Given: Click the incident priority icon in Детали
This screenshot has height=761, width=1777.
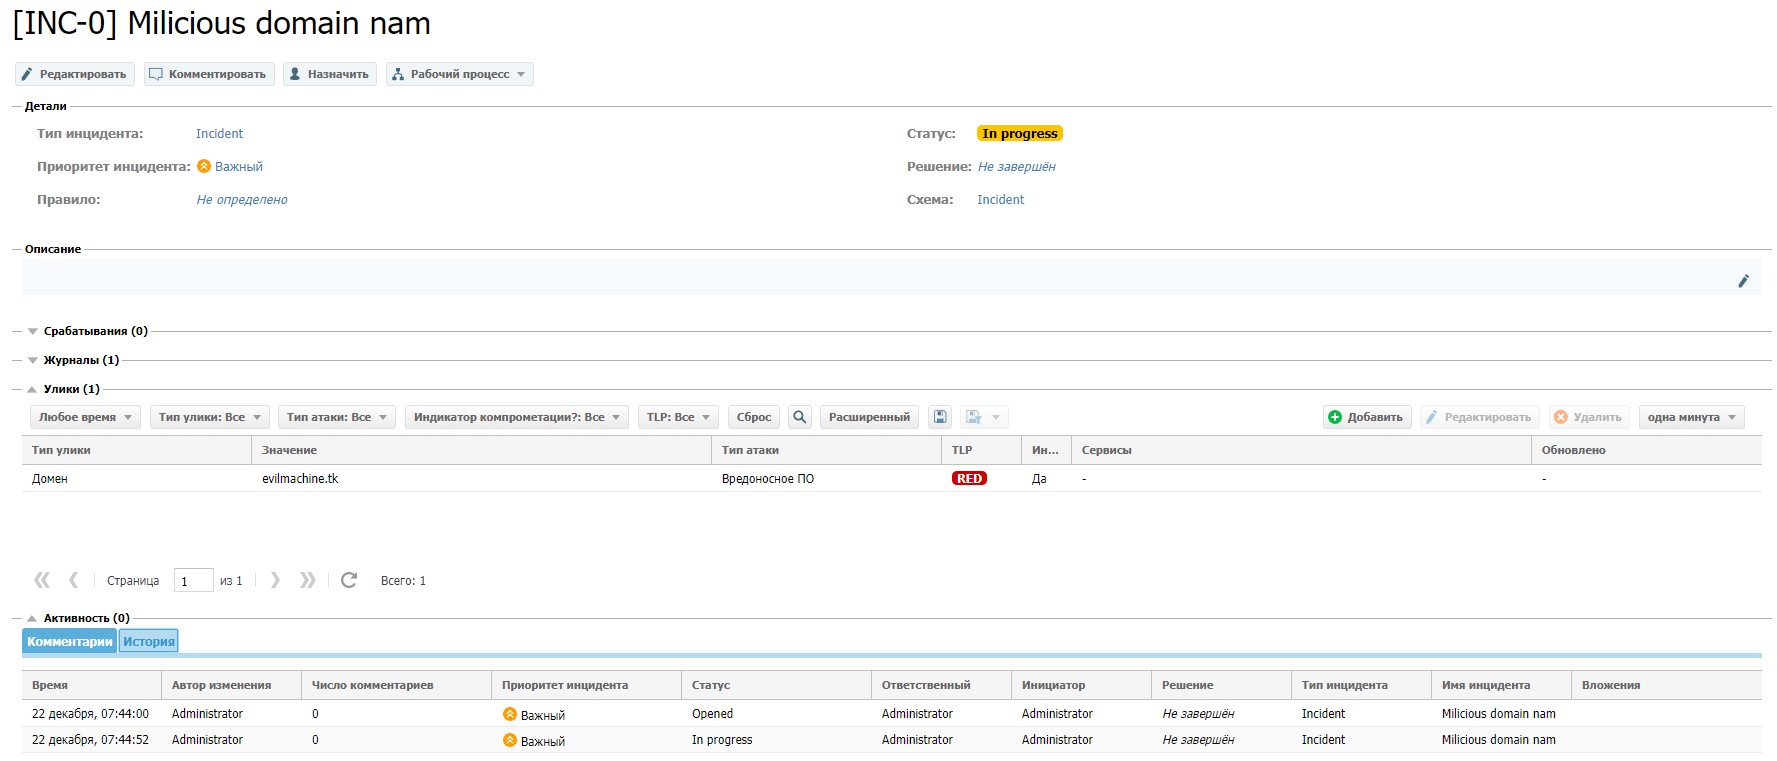Looking at the screenshot, I should pyautogui.click(x=204, y=166).
